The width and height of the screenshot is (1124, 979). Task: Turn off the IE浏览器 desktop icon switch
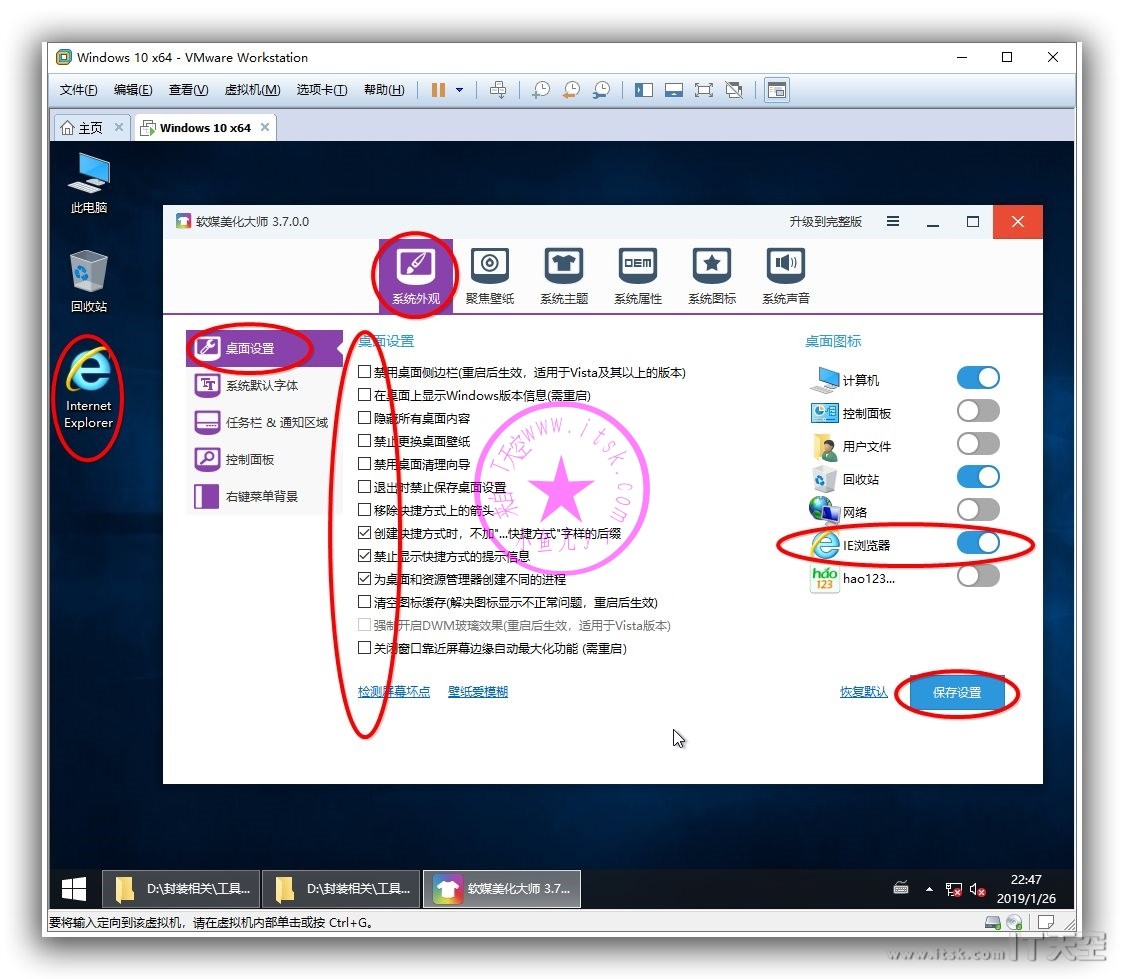(x=978, y=543)
